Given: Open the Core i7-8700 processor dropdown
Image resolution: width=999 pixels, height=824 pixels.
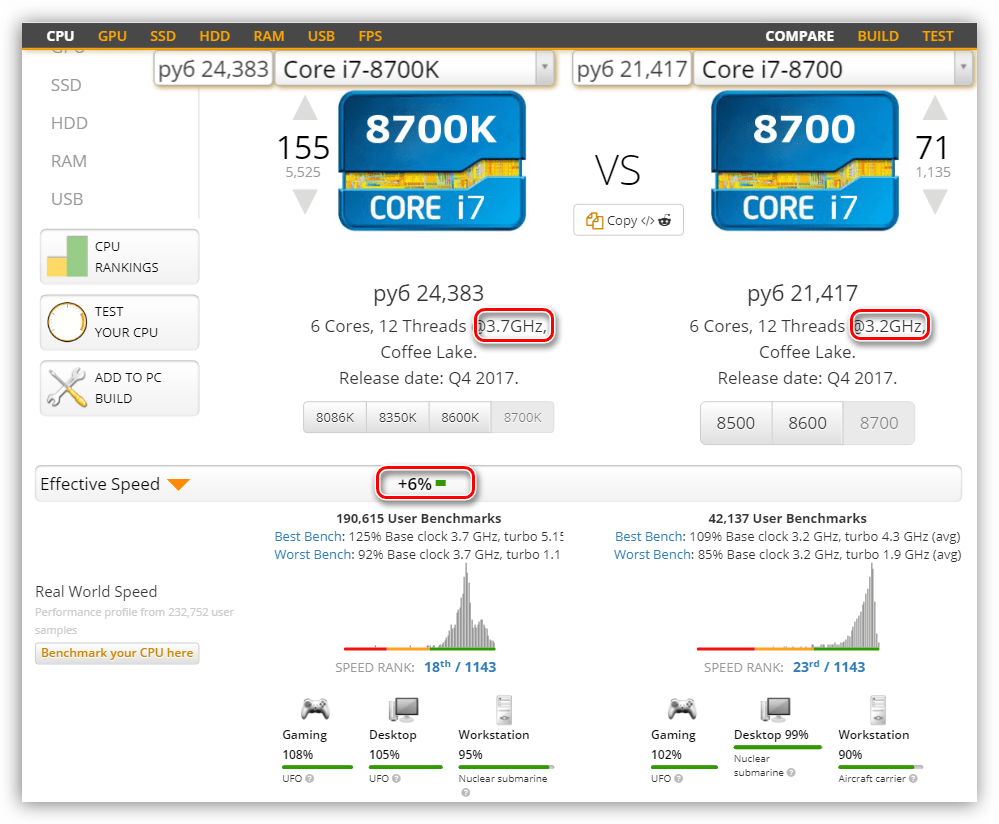Looking at the screenshot, I should [x=963, y=69].
